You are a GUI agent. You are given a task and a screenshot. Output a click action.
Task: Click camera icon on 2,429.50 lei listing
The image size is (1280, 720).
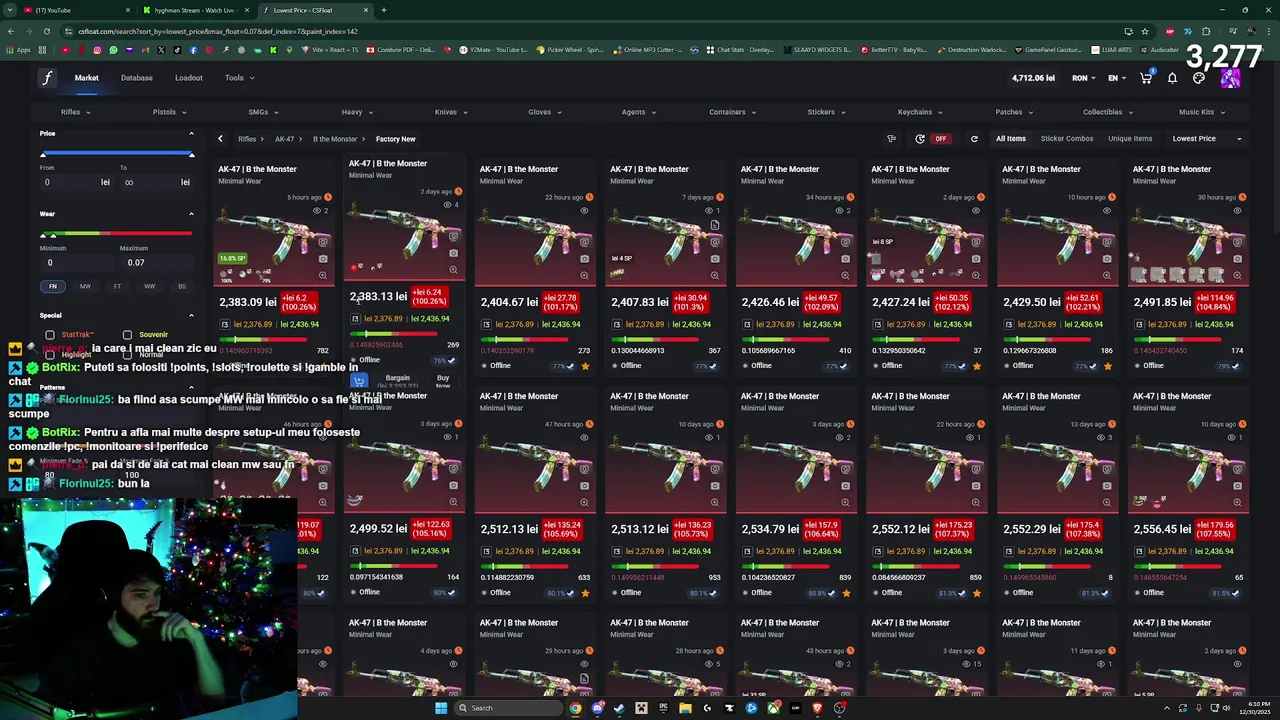coord(1107,258)
